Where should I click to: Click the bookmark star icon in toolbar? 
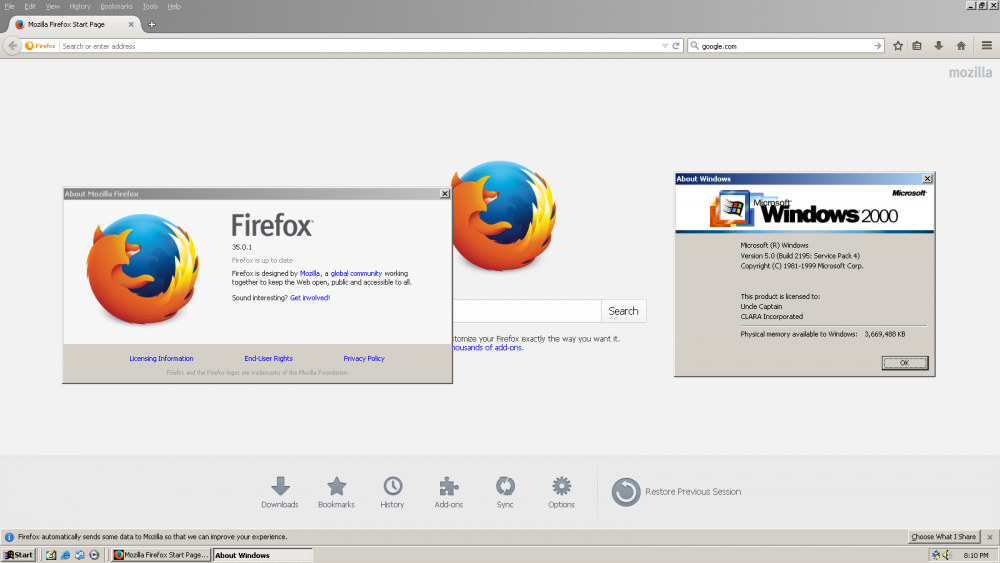click(x=898, y=46)
